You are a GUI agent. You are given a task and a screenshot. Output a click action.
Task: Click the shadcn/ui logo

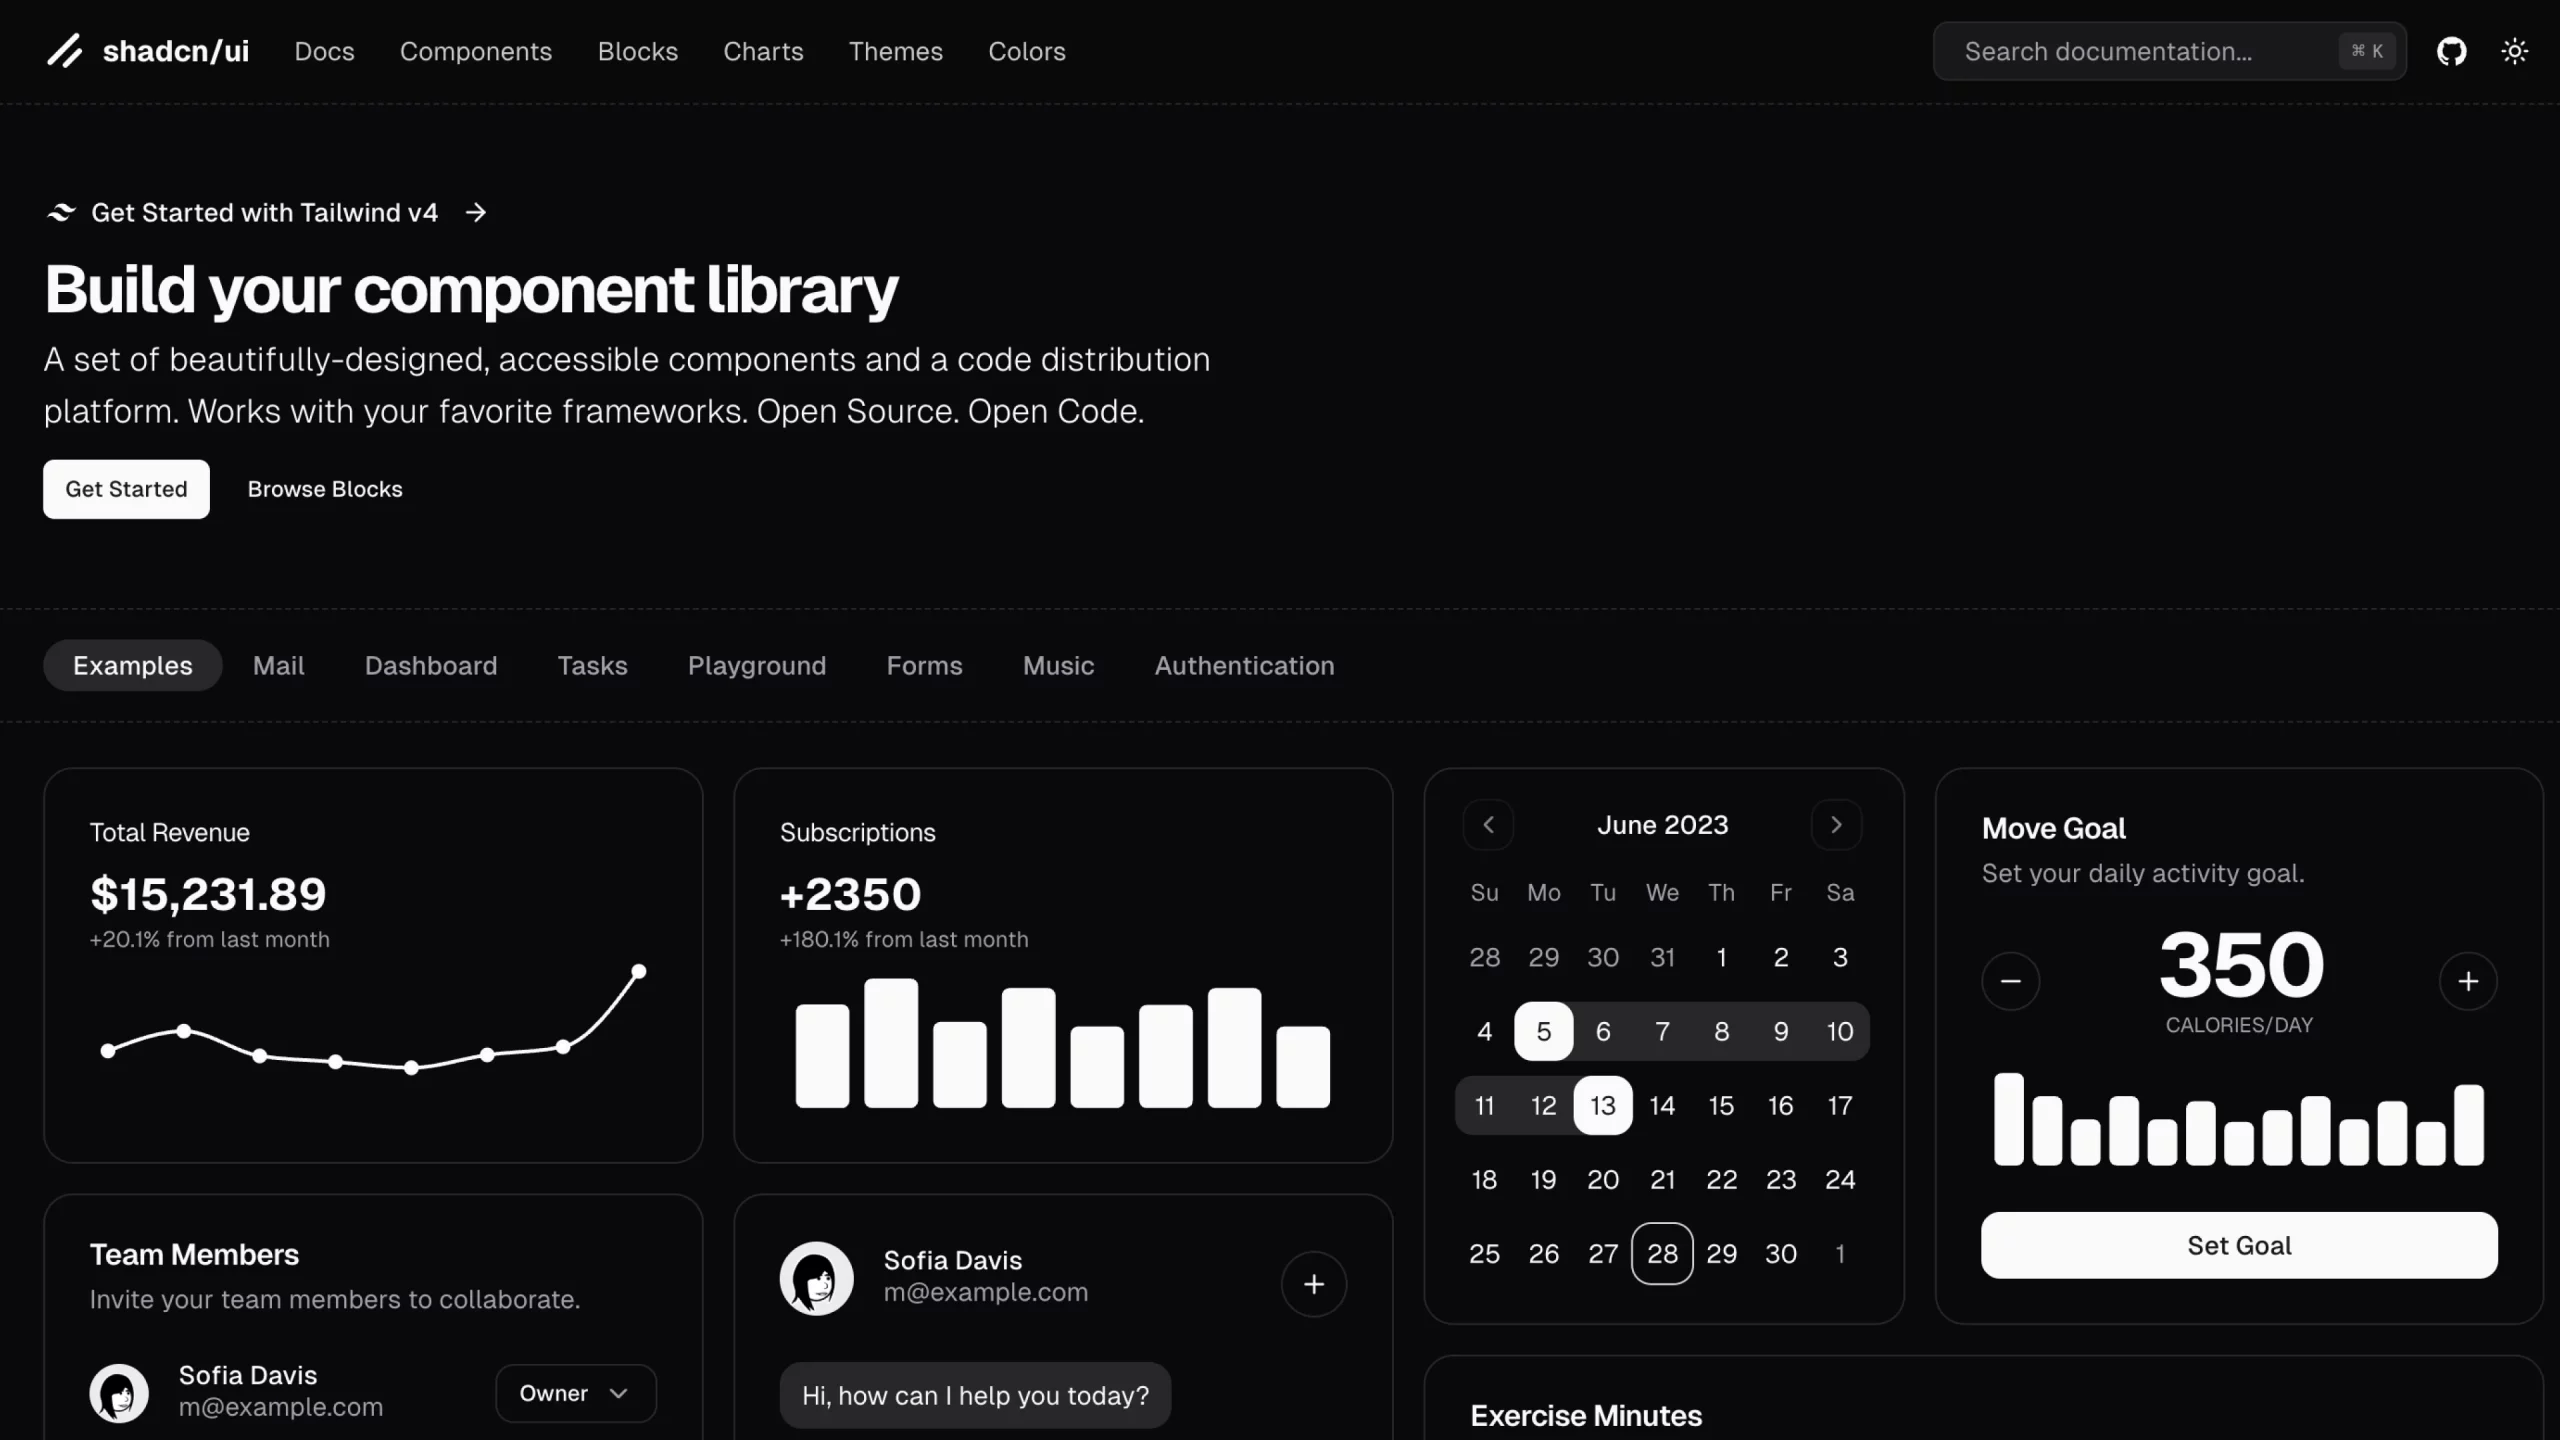coord(148,51)
